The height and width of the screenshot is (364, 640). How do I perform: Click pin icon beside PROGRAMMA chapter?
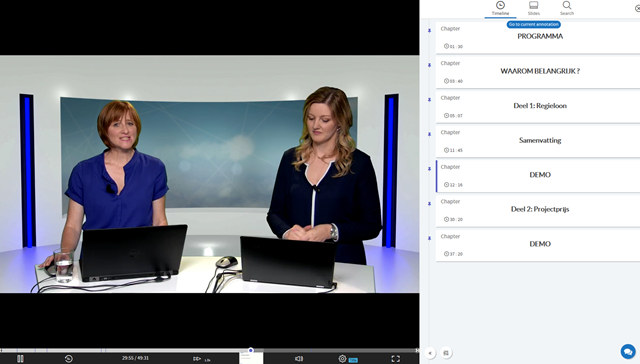tap(429, 31)
